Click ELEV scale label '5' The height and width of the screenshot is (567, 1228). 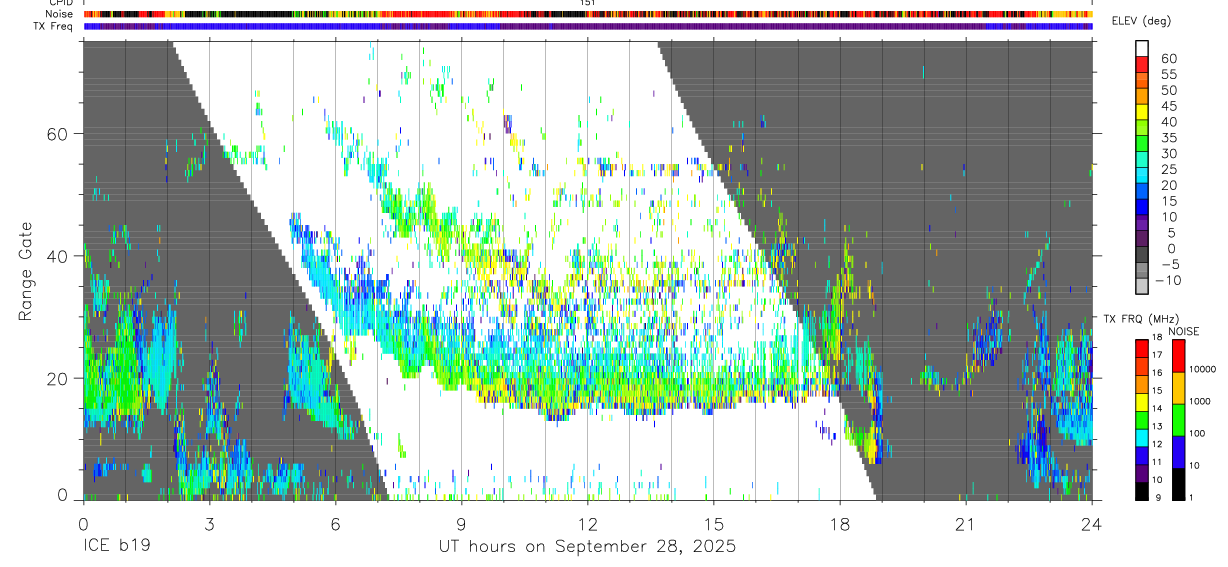[x=1172, y=233]
